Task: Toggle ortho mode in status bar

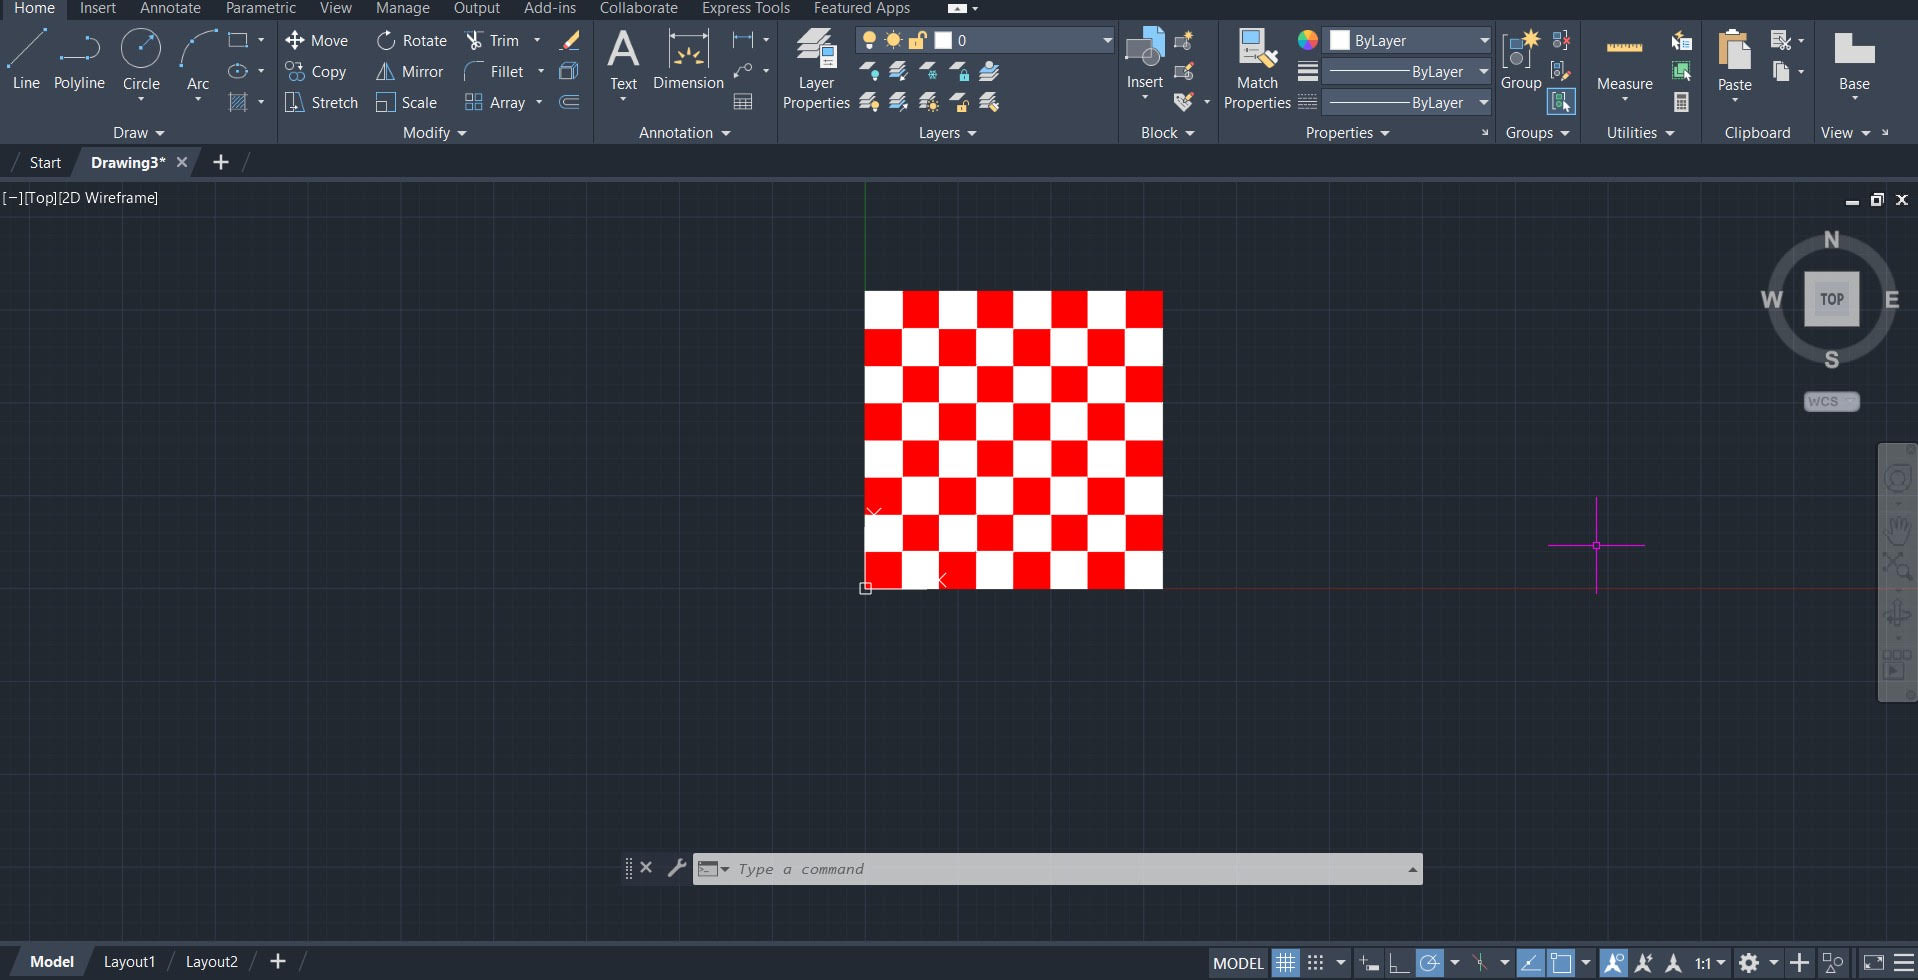Action: 1399,963
